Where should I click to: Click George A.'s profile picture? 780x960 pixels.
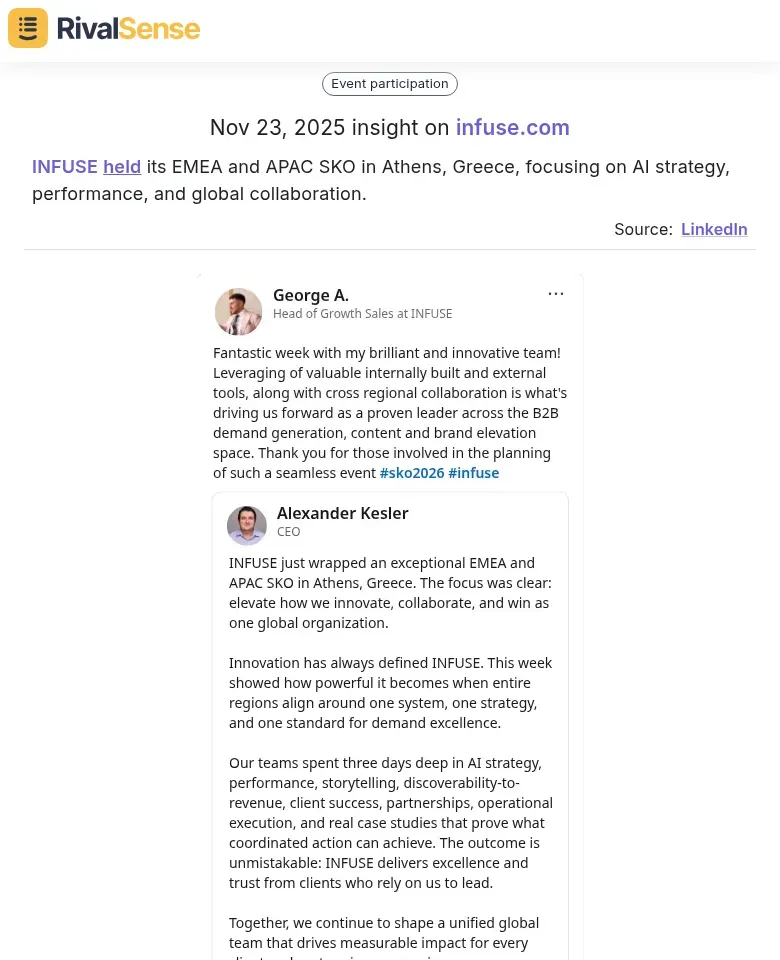coord(238,311)
